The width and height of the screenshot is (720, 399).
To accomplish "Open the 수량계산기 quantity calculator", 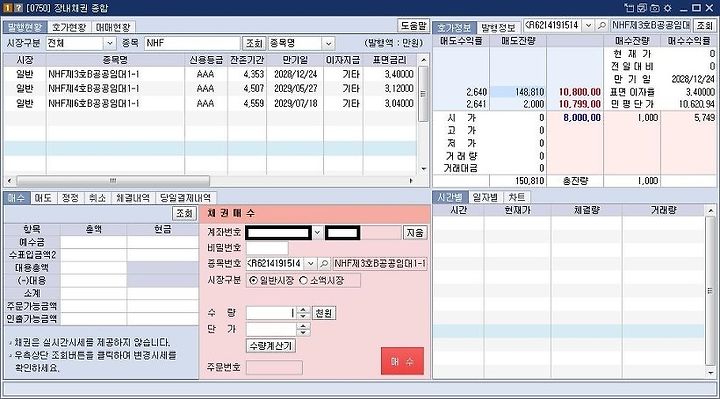I will 271,346.
